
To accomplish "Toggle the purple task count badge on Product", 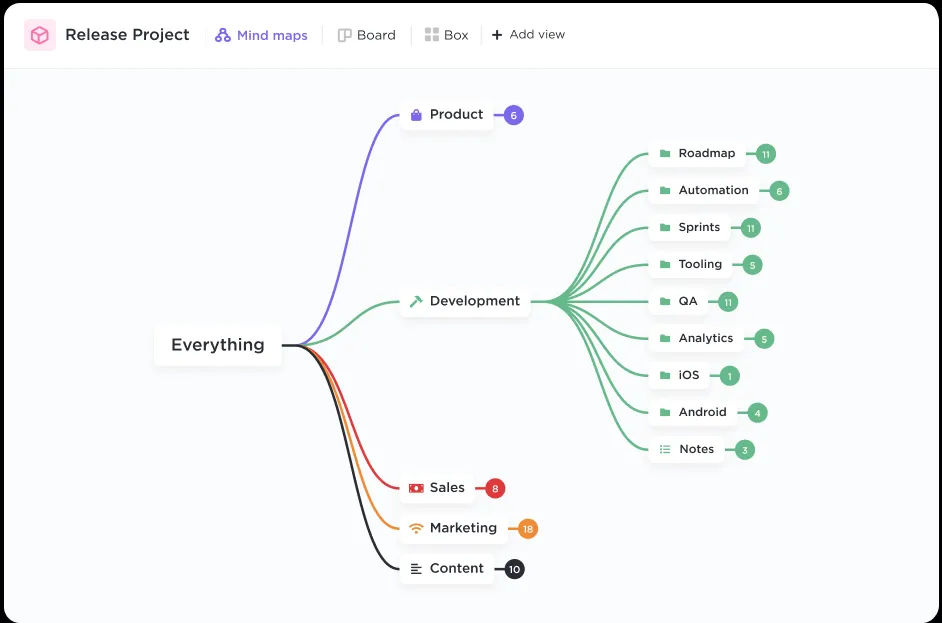I will point(512,115).
